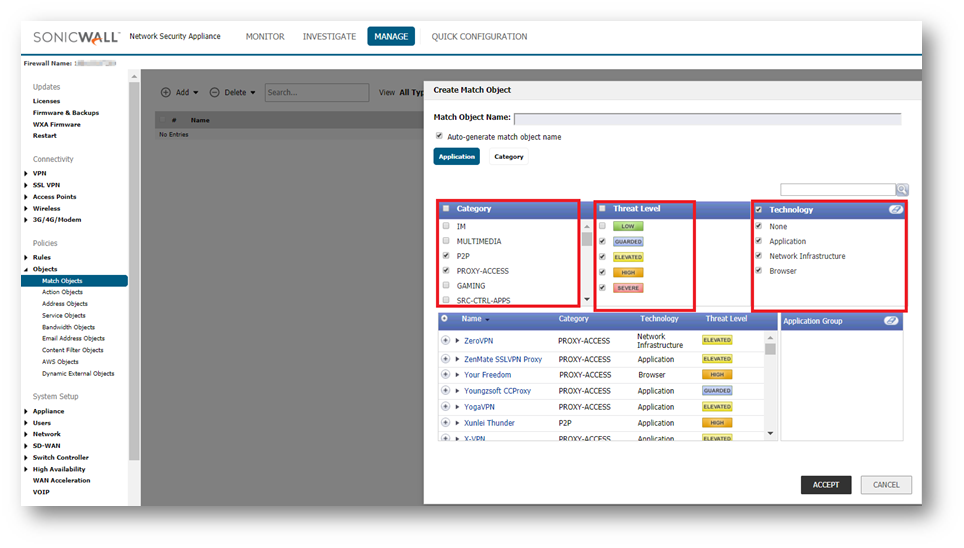This screenshot has width=964, height=548.
Task: Toggle Auto-generate match object name checkbox
Action: 439,136
